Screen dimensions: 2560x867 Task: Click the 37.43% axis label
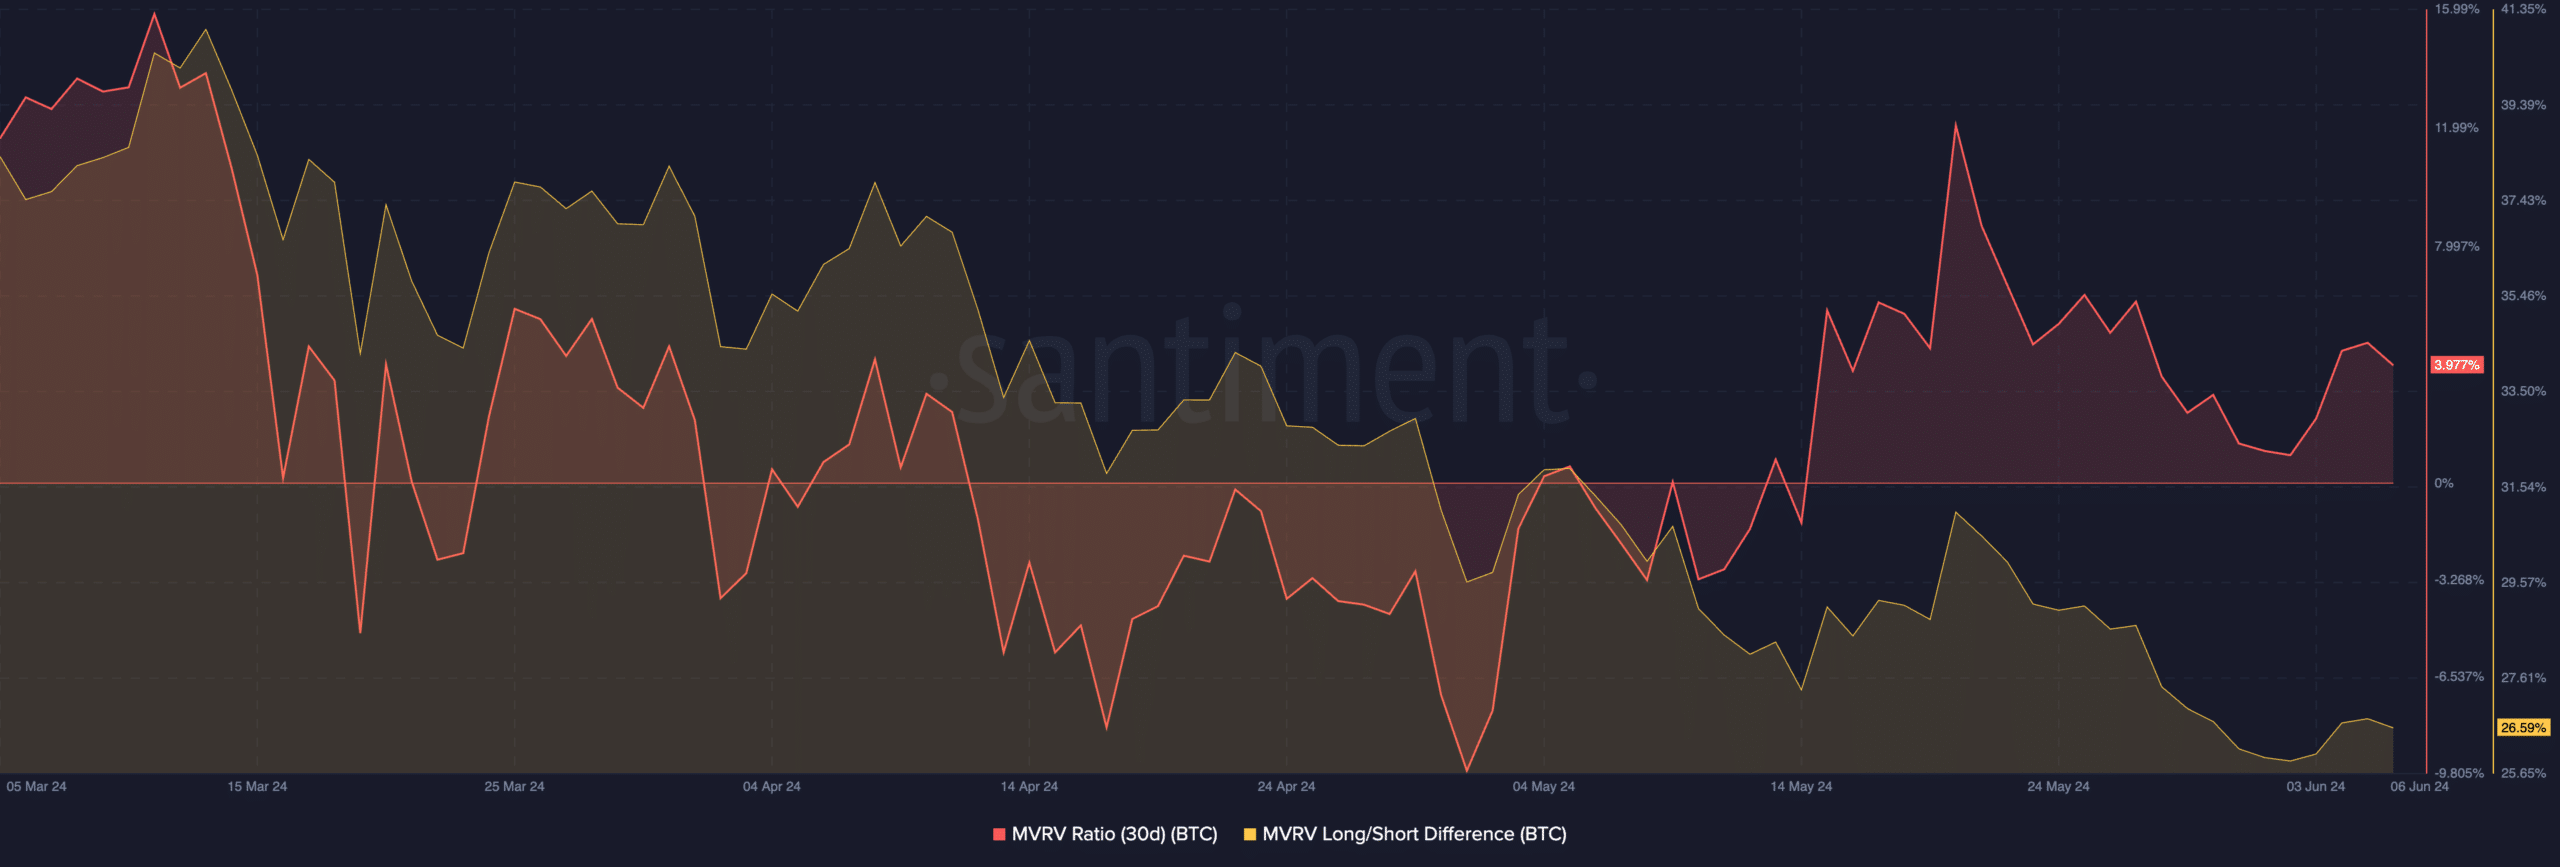[2523, 201]
